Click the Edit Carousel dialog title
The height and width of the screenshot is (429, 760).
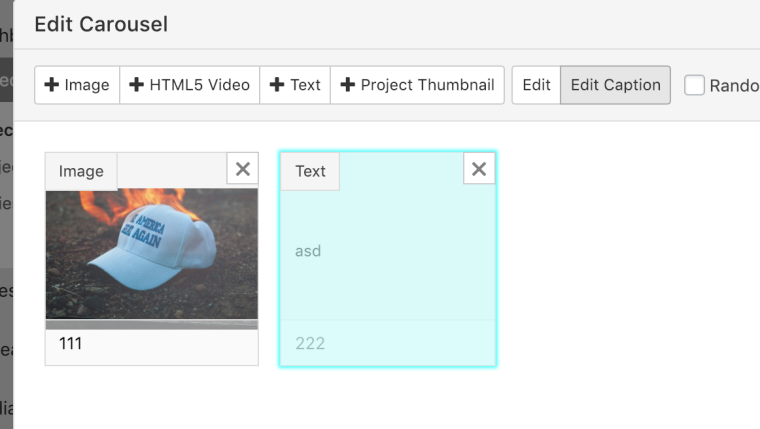tap(101, 24)
